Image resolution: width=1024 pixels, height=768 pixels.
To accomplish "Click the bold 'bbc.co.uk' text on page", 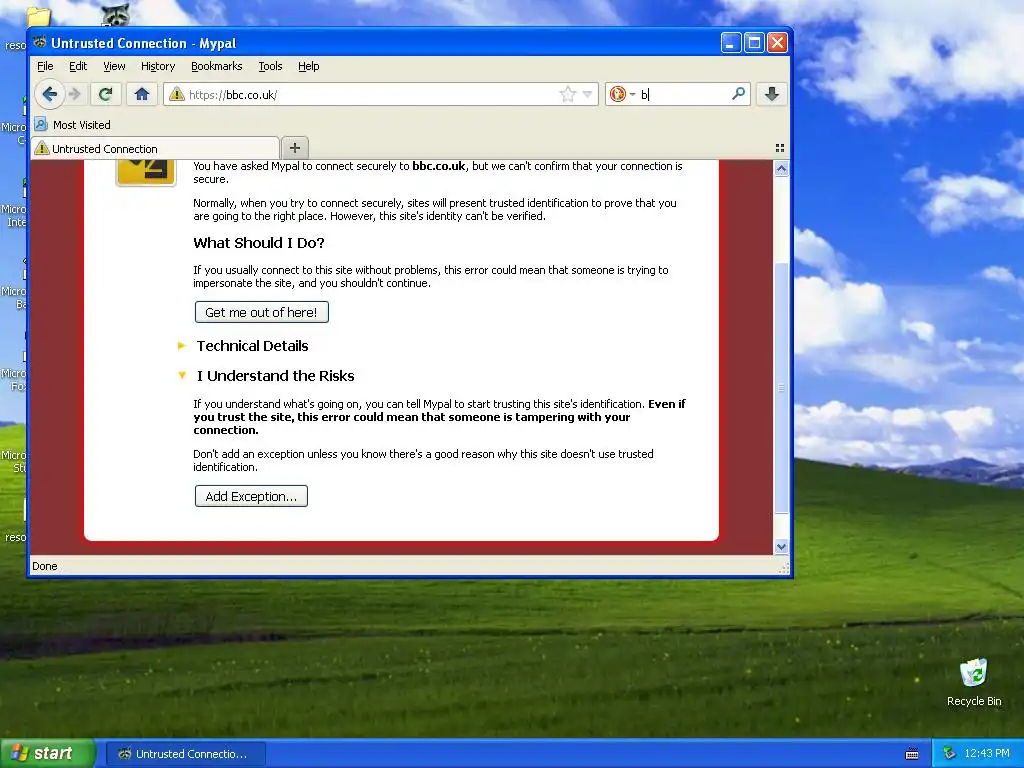I will [x=439, y=166].
